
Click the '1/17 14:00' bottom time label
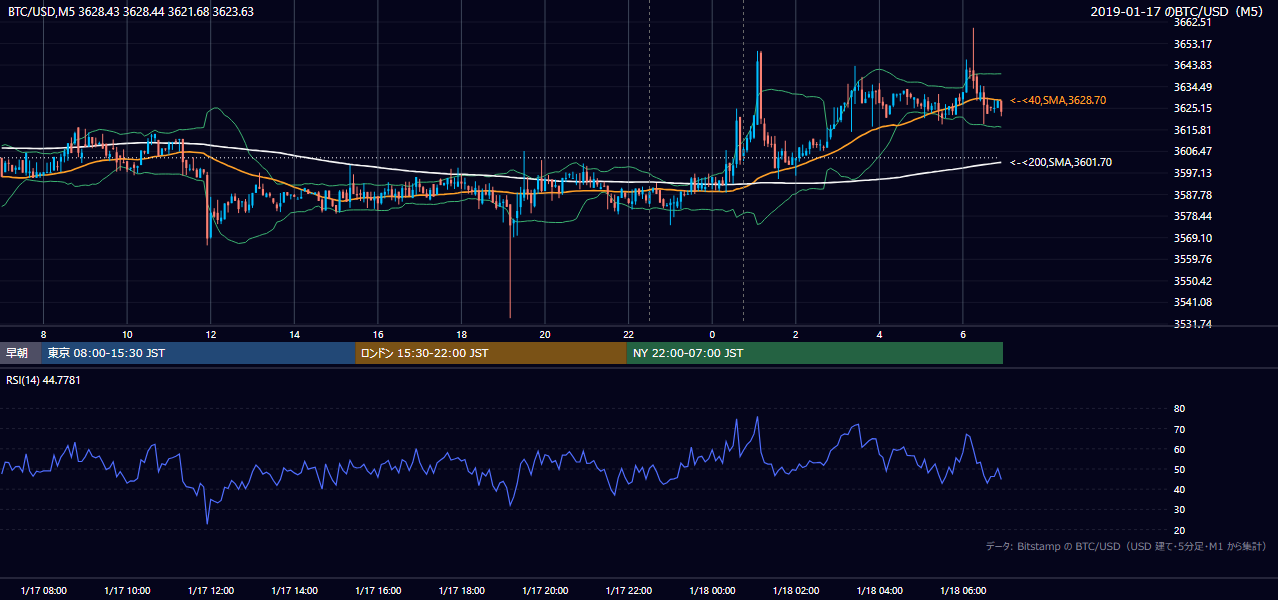coord(294,590)
